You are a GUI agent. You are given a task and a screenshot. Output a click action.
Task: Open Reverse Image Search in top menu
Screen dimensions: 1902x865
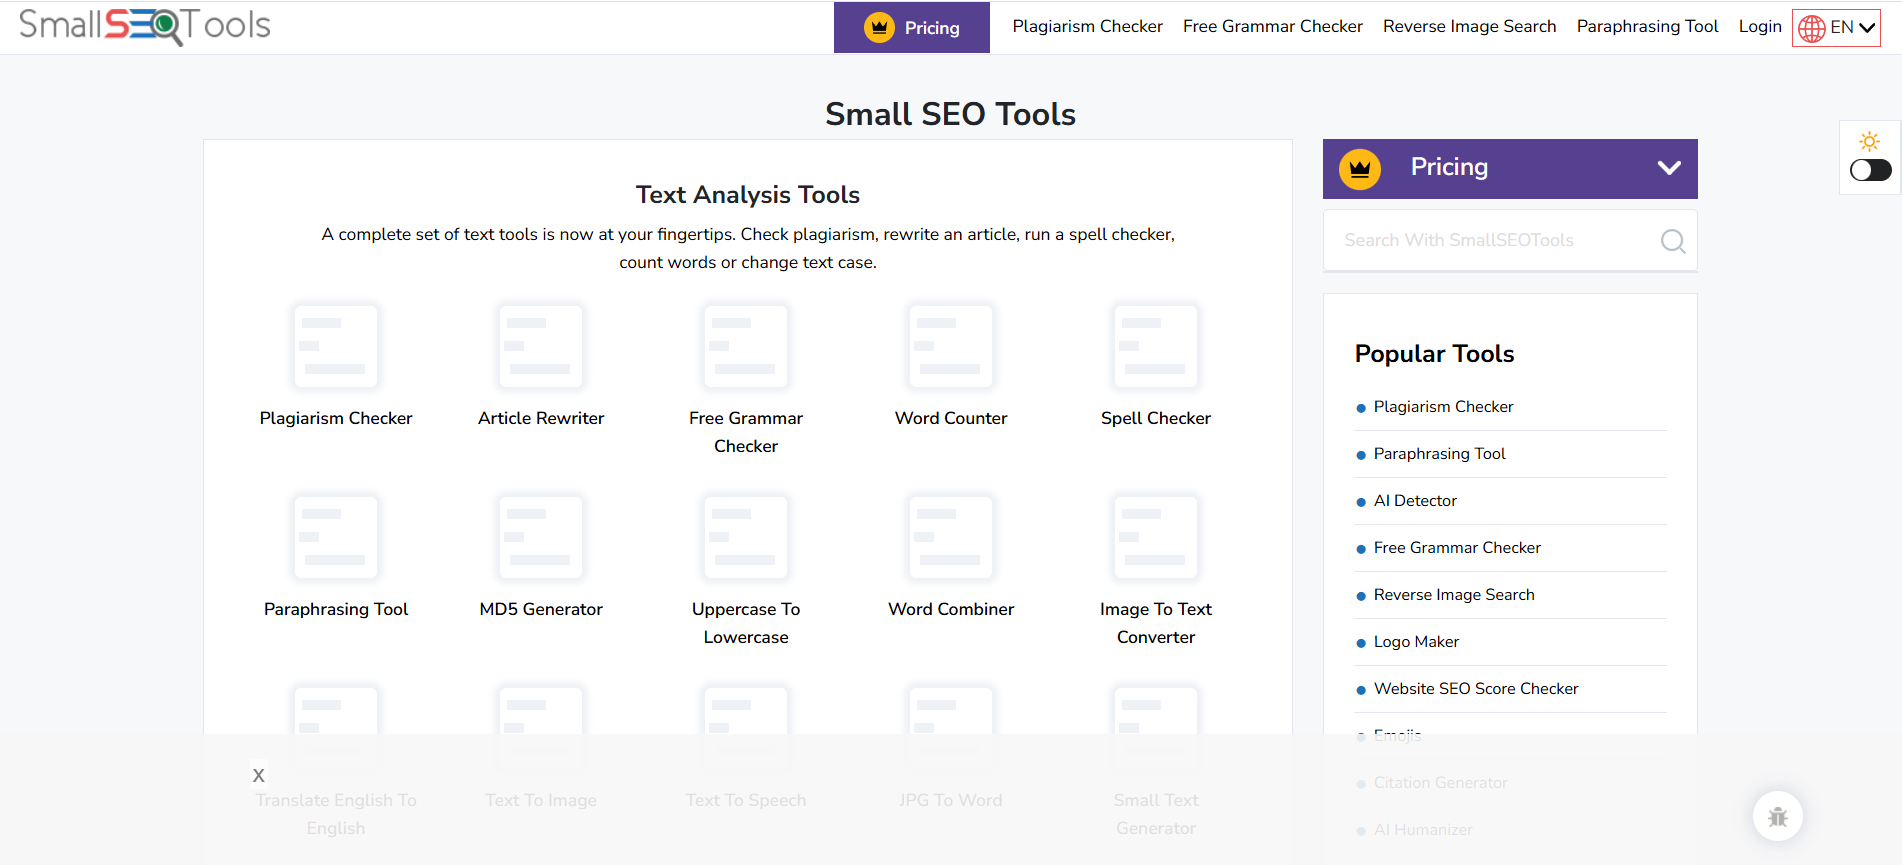(x=1469, y=27)
